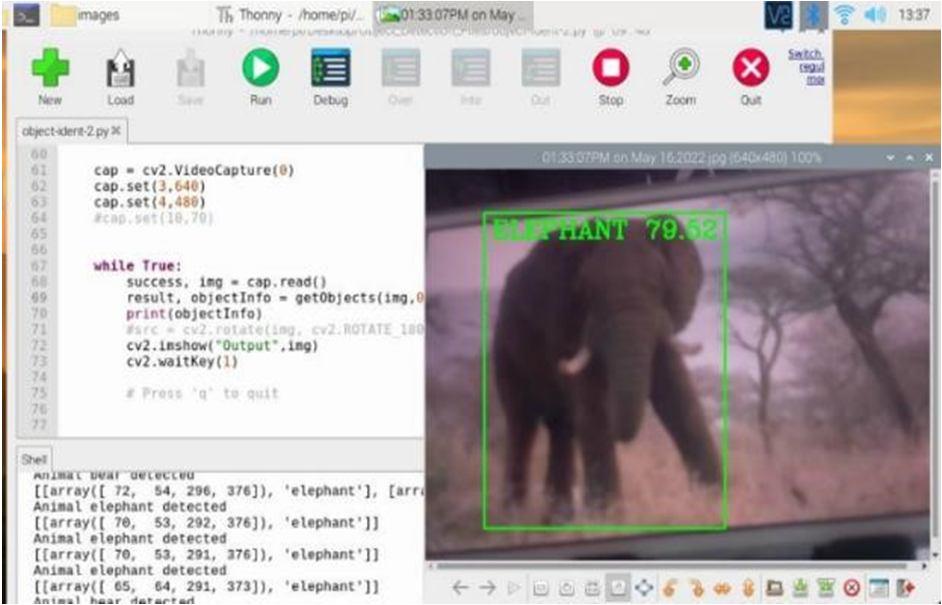Click the comment "# Press 'q' to quit"
This screenshot has height=605, width=942.
coord(202,394)
